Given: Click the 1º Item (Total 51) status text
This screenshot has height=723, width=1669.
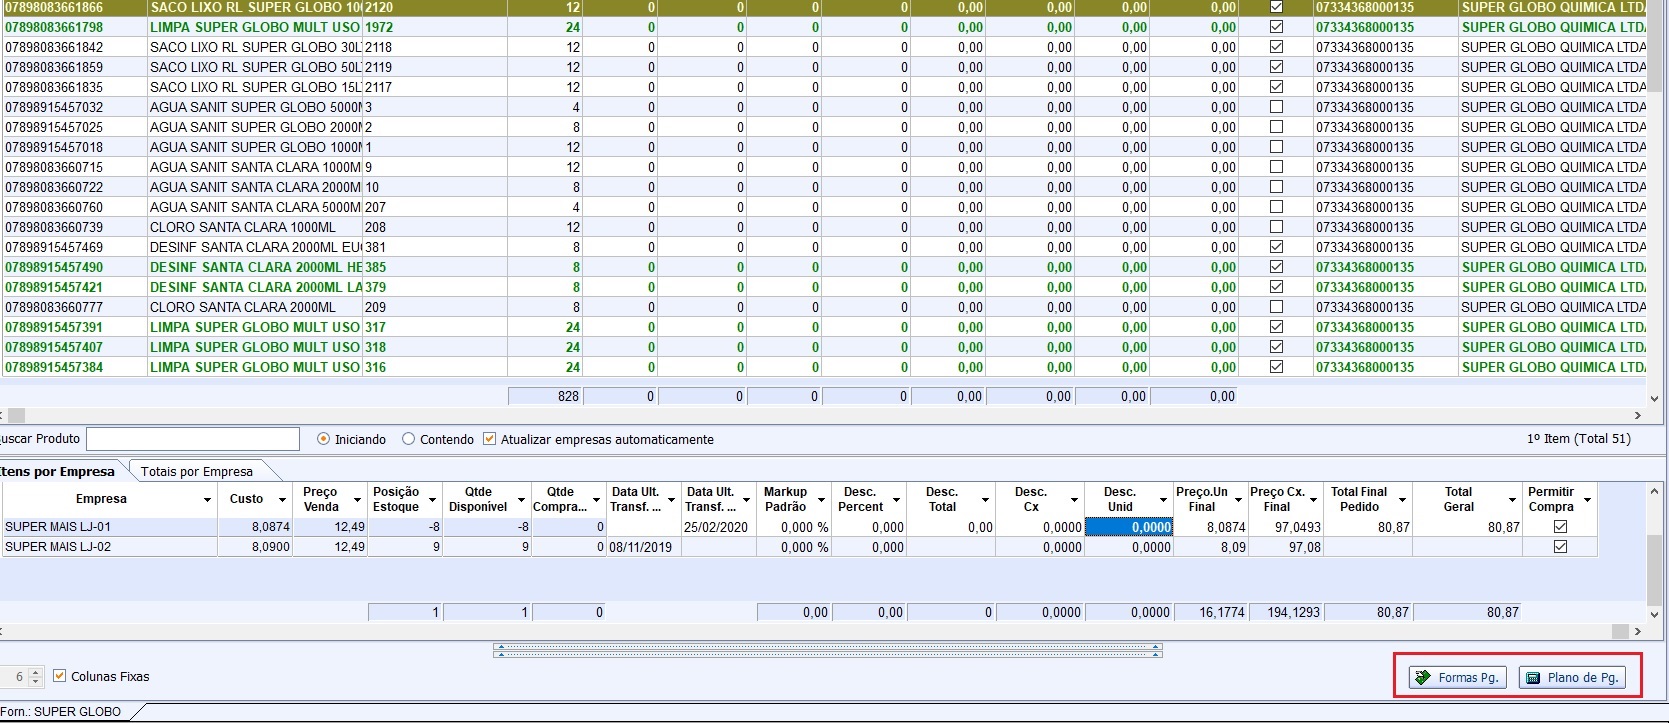Looking at the screenshot, I should pos(1579,439).
